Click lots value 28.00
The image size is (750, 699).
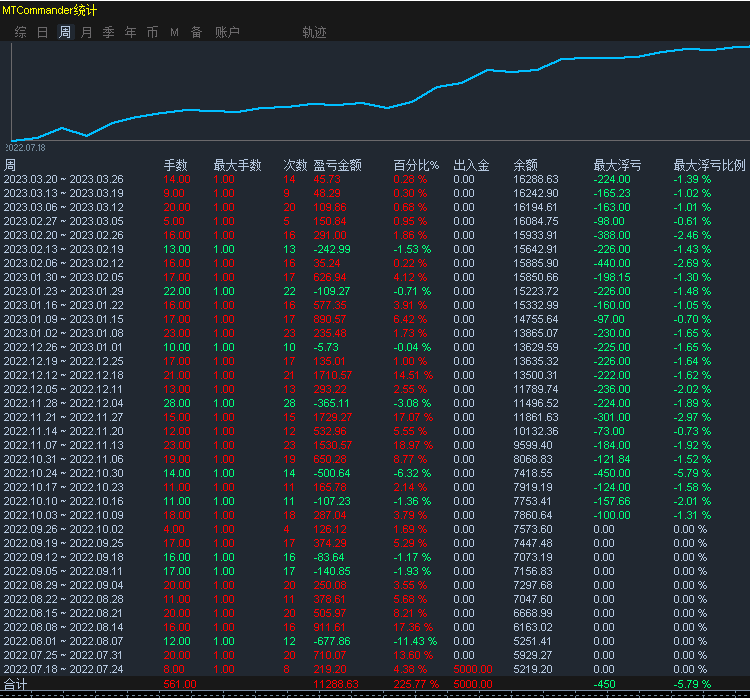(x=177, y=403)
